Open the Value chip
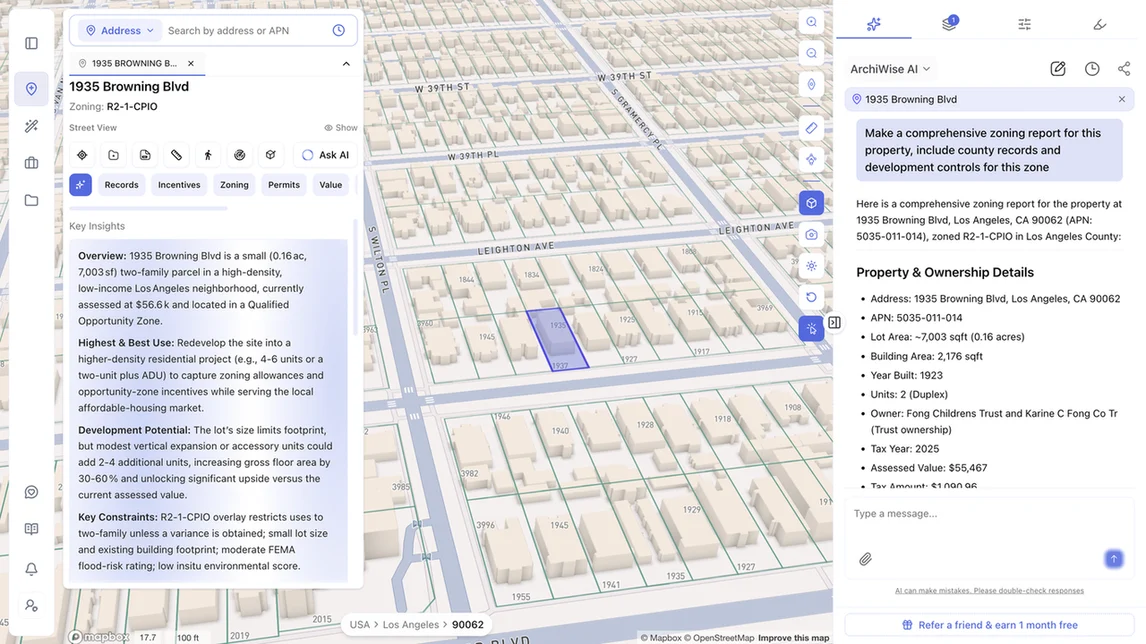The height and width of the screenshot is (644, 1146). click(330, 185)
